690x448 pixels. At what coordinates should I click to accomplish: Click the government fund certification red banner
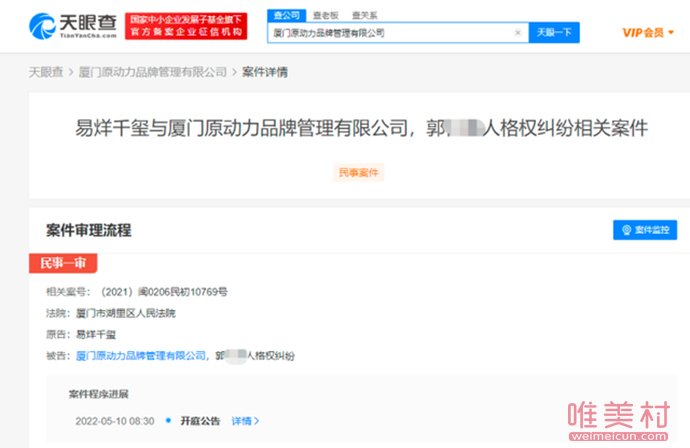click(x=186, y=26)
